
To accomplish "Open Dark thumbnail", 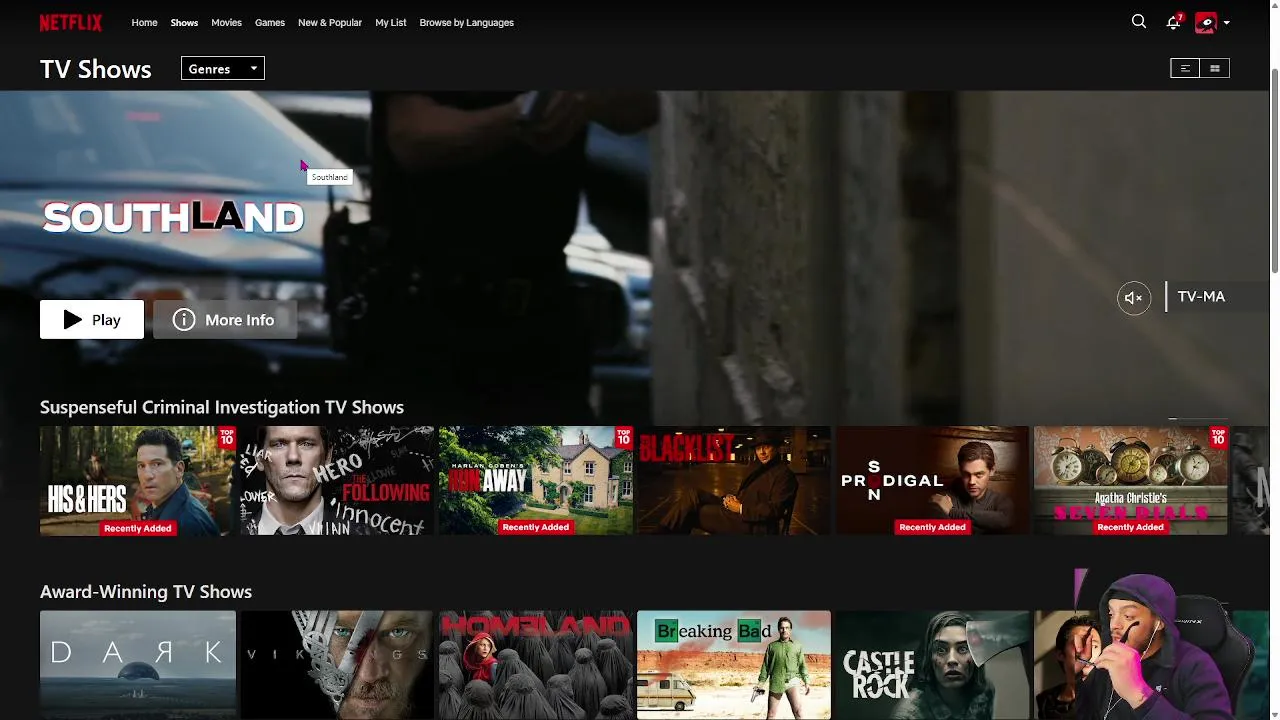I will pos(138,665).
